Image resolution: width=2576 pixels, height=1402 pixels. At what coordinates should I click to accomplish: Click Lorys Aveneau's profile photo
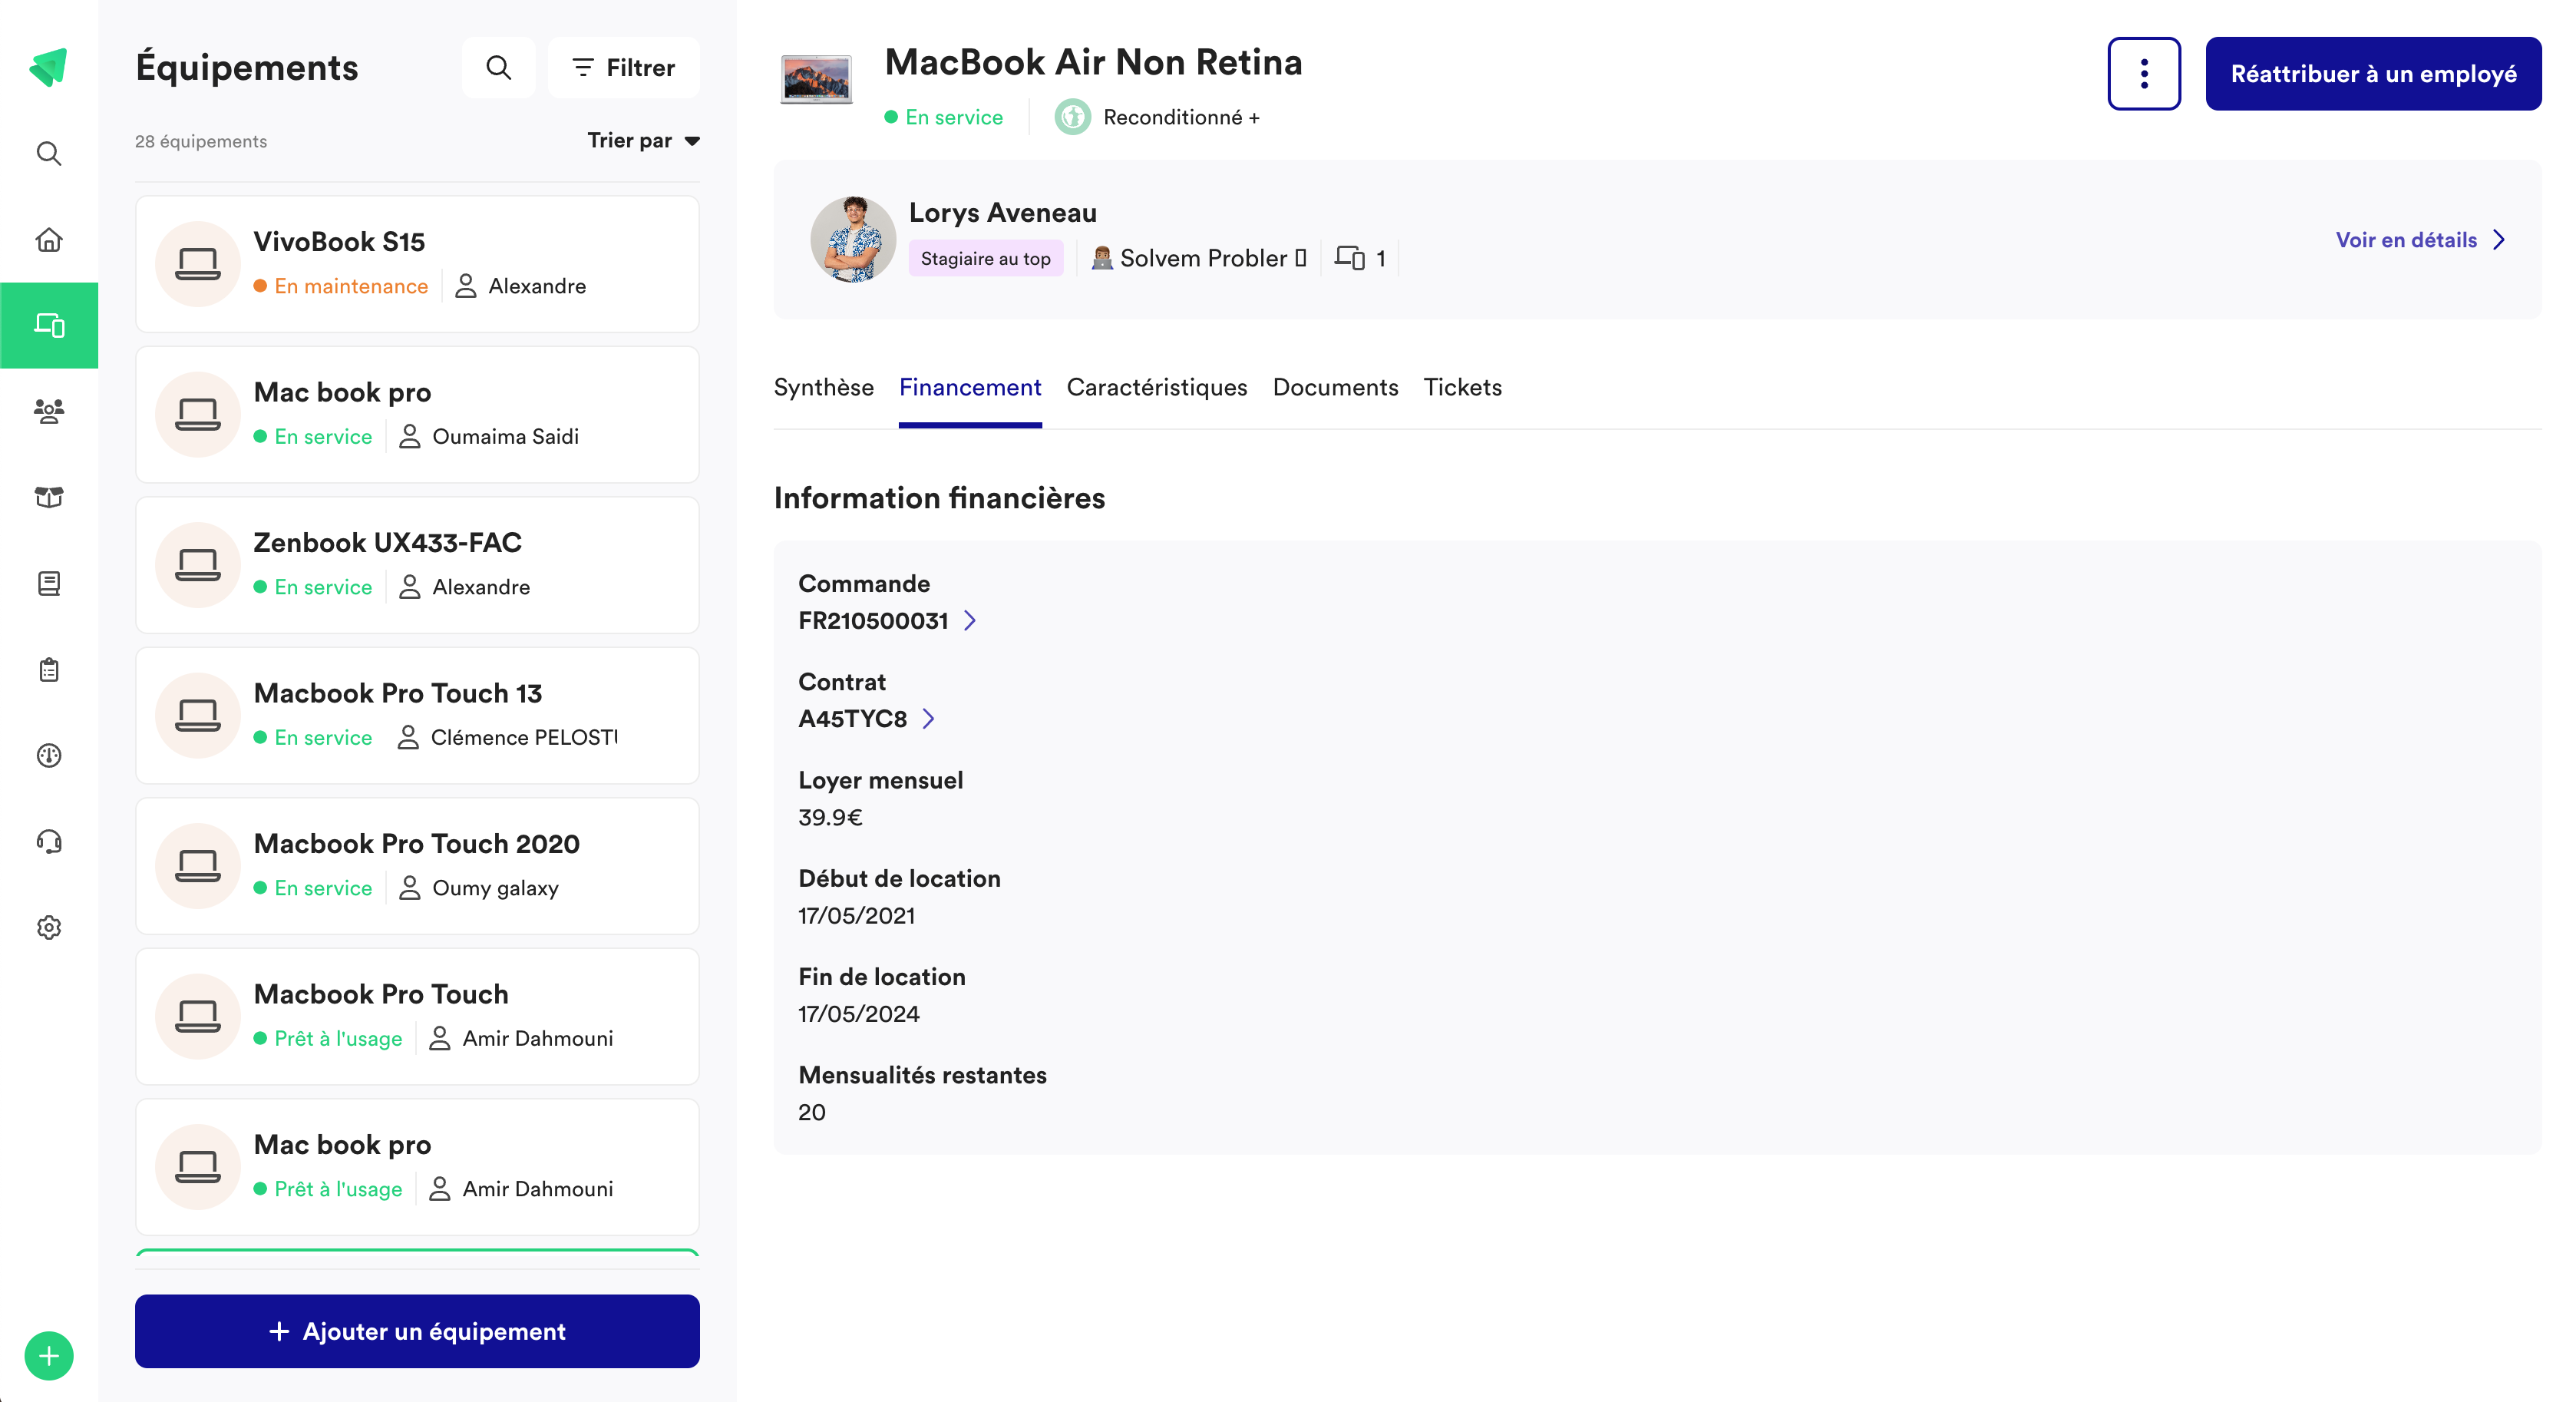pos(852,240)
